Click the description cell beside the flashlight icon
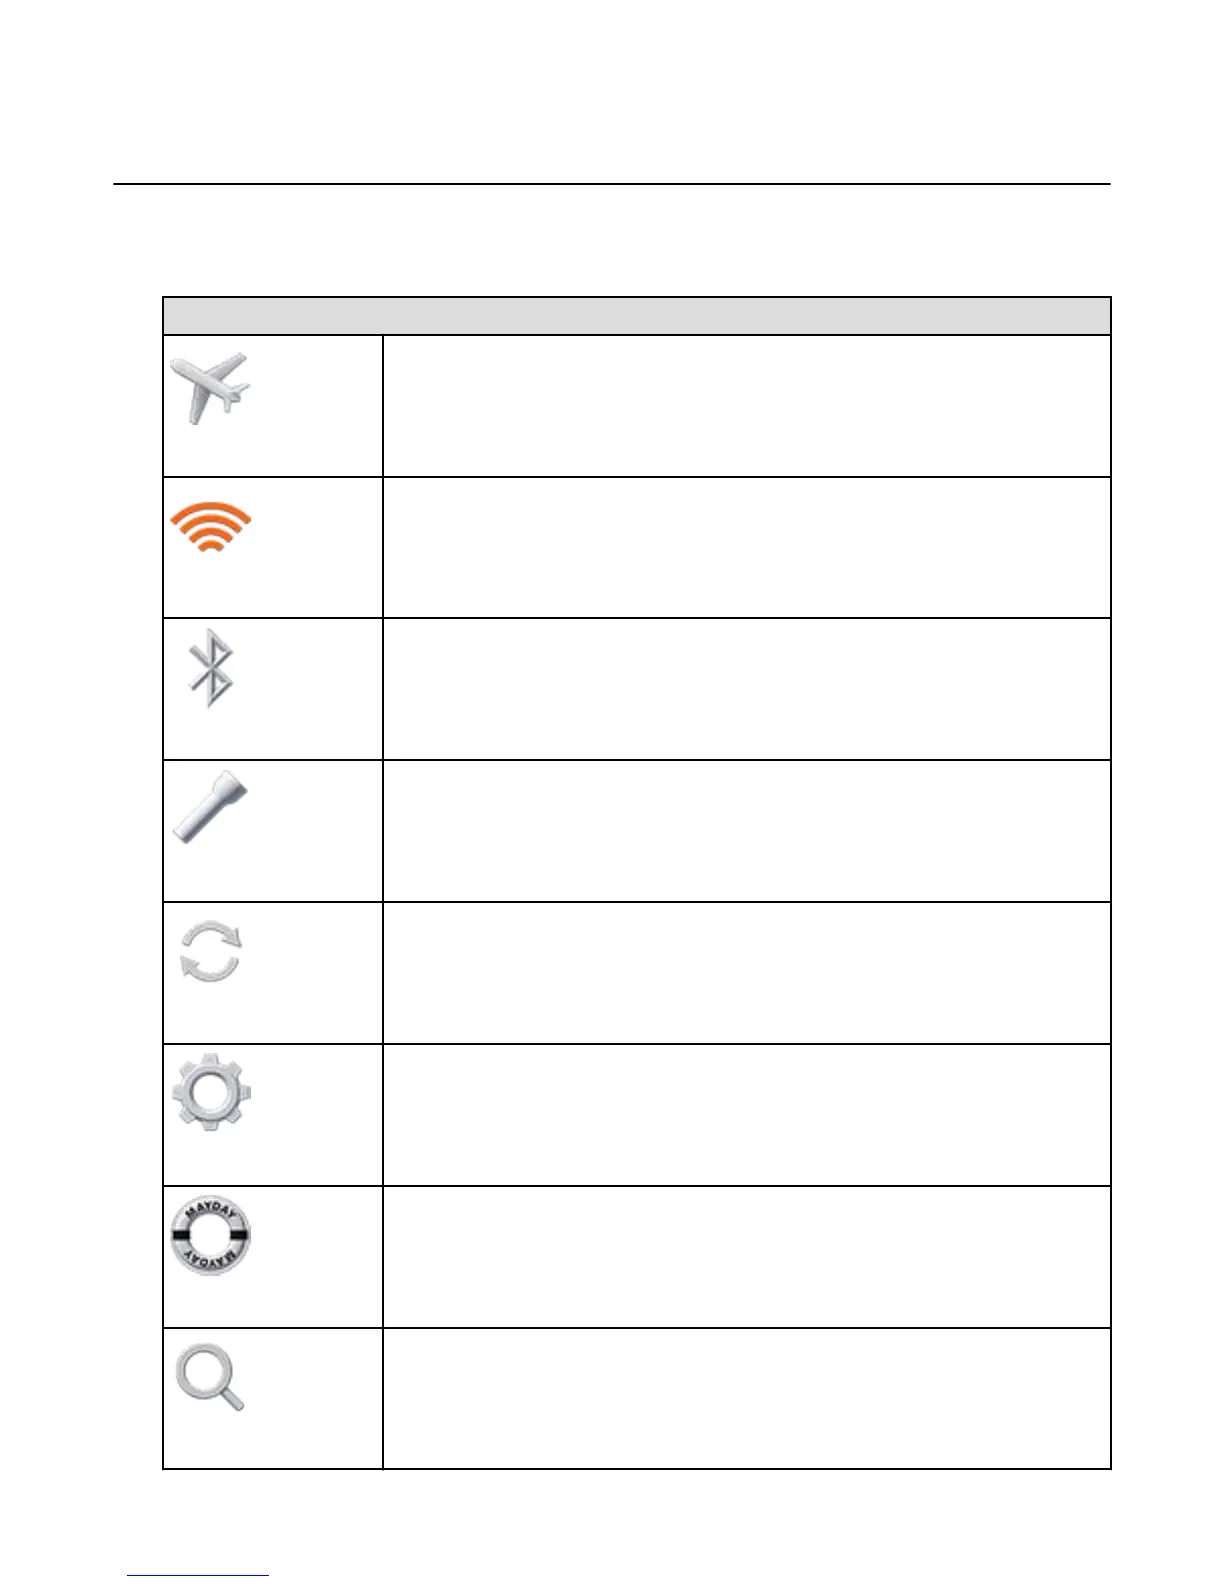The height and width of the screenshot is (1584, 1224). coord(746,831)
